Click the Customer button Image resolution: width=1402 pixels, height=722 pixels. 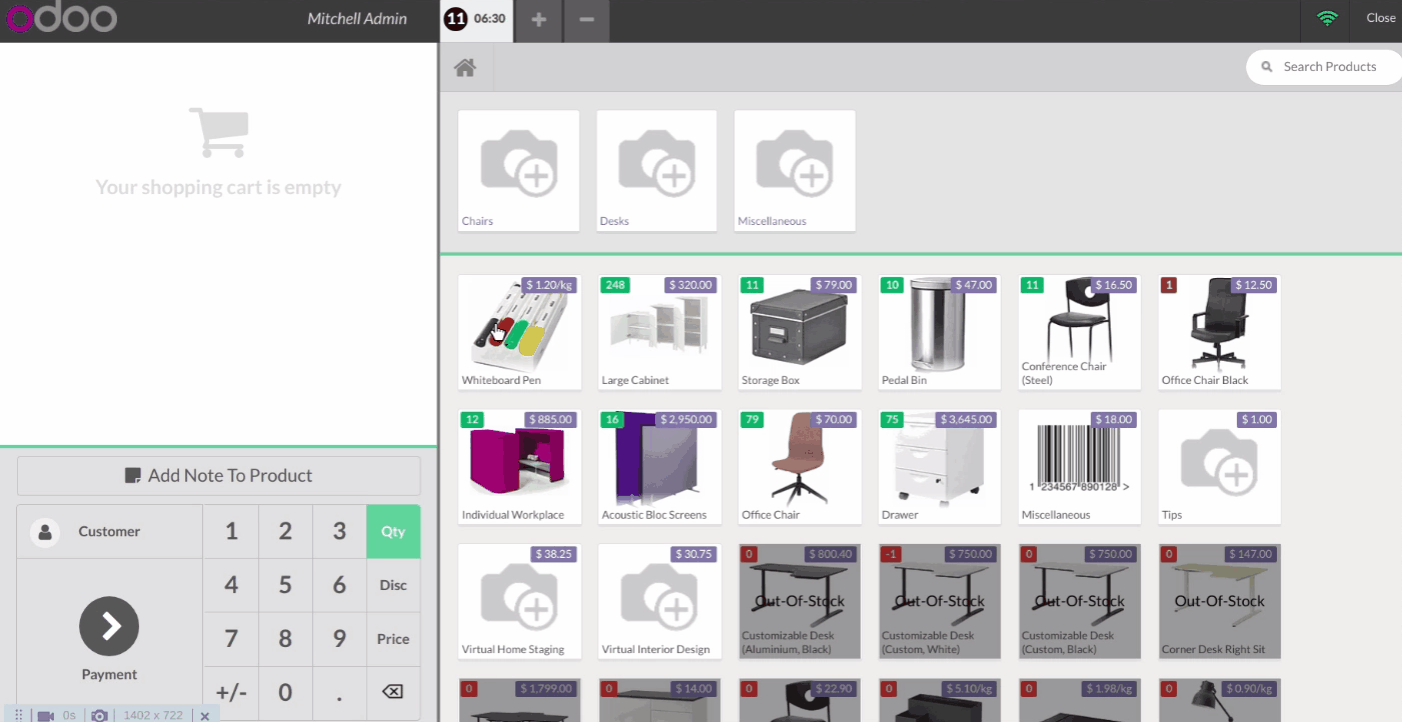click(x=109, y=532)
